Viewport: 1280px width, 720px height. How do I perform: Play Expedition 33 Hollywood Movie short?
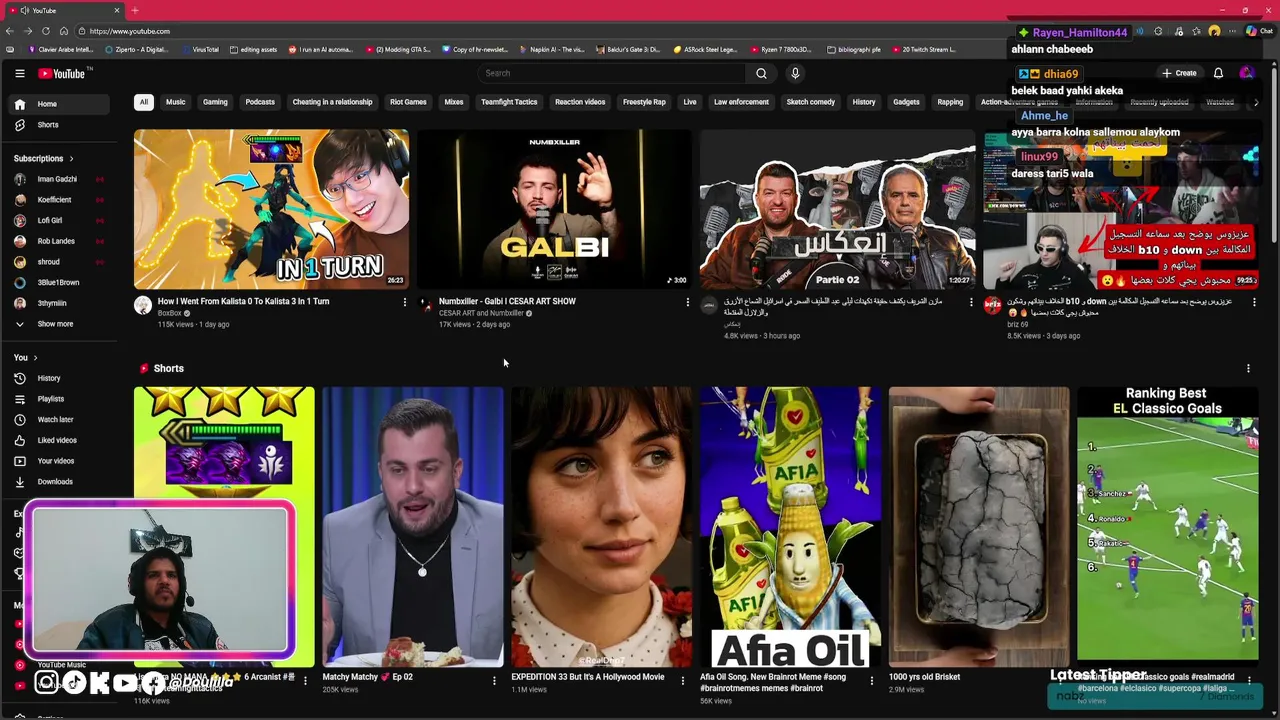(601, 526)
